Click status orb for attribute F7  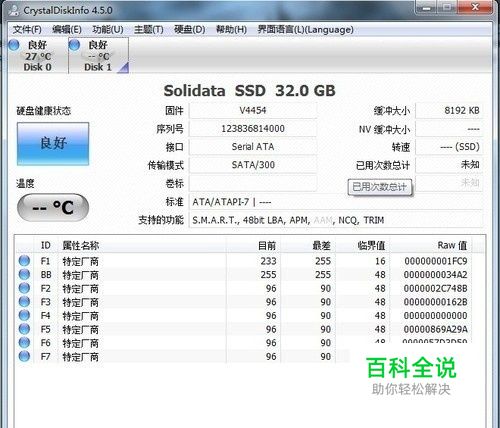pyautogui.click(x=24, y=356)
